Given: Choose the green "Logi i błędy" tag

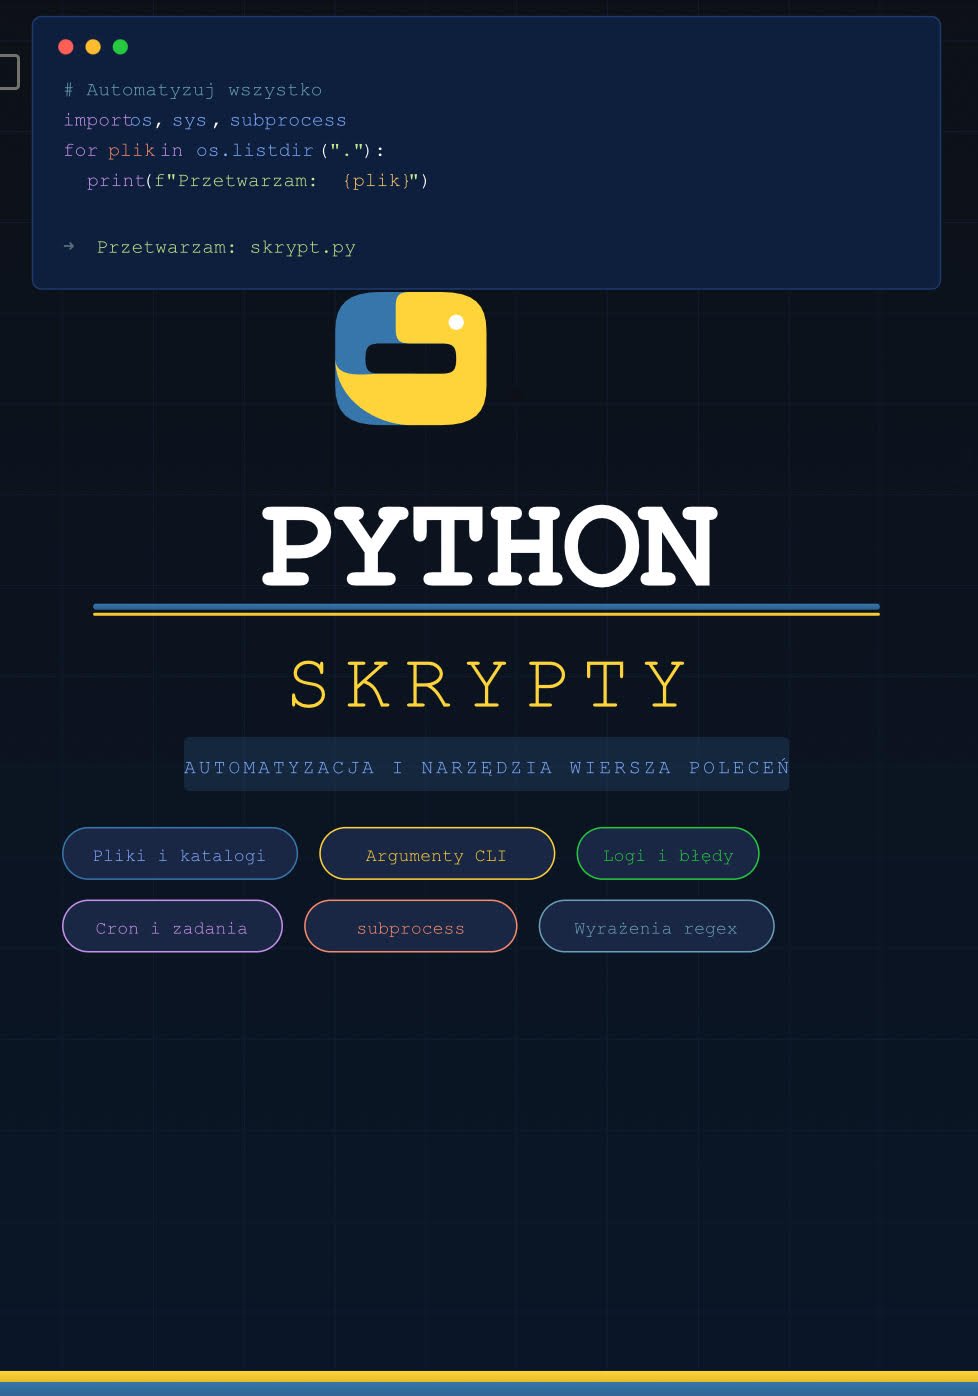Looking at the screenshot, I should click(668, 854).
